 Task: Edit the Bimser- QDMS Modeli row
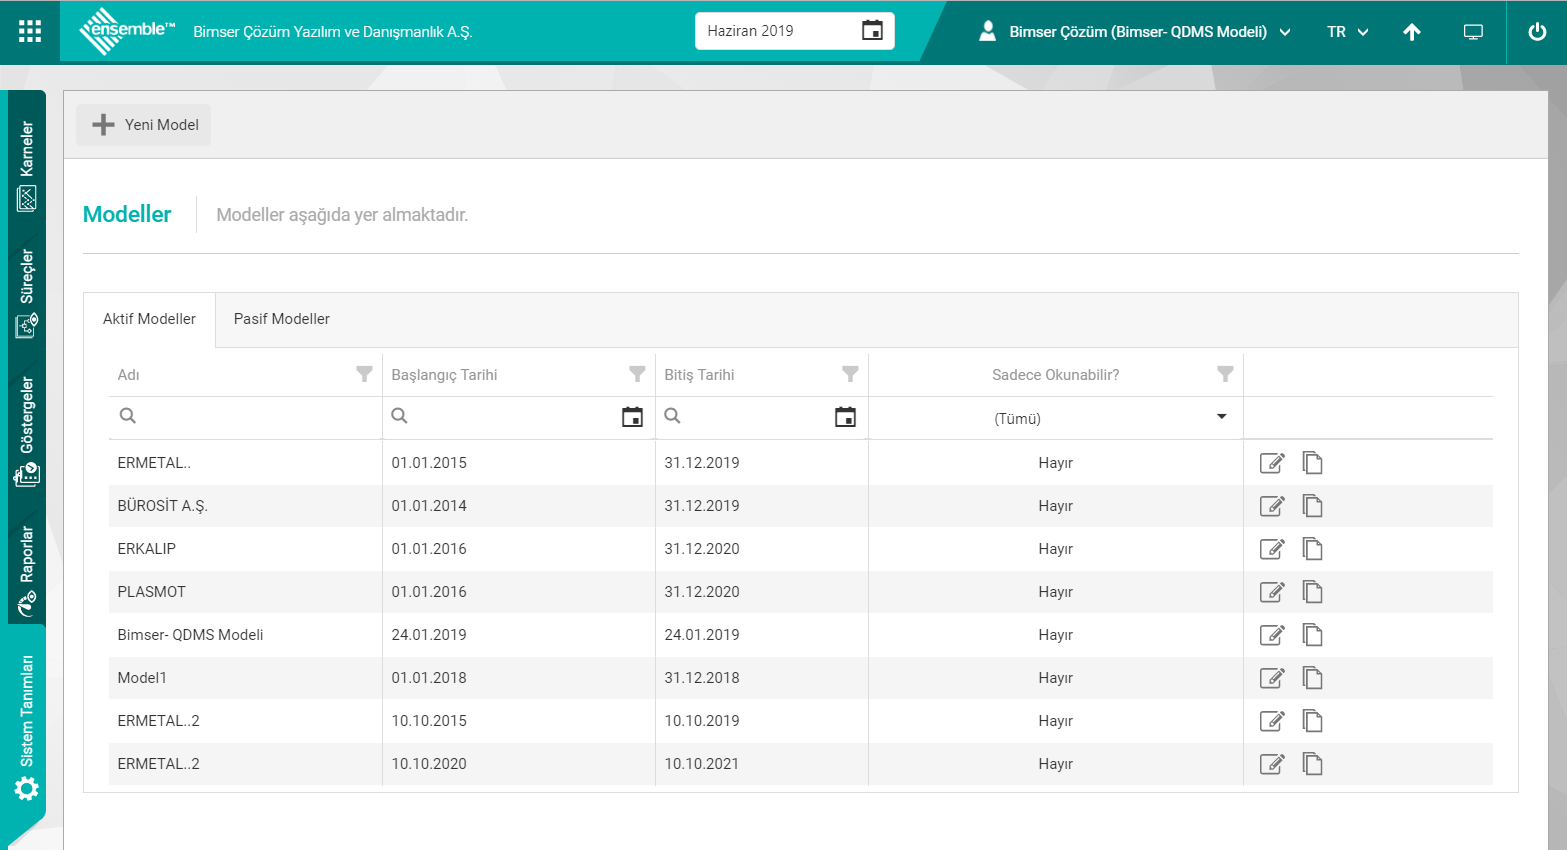[1271, 635]
